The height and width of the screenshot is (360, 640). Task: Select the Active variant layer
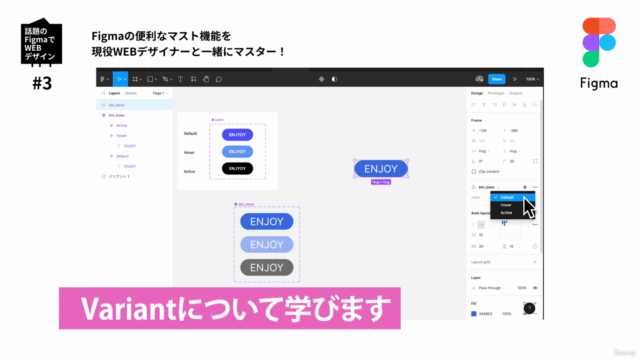(135, 125)
